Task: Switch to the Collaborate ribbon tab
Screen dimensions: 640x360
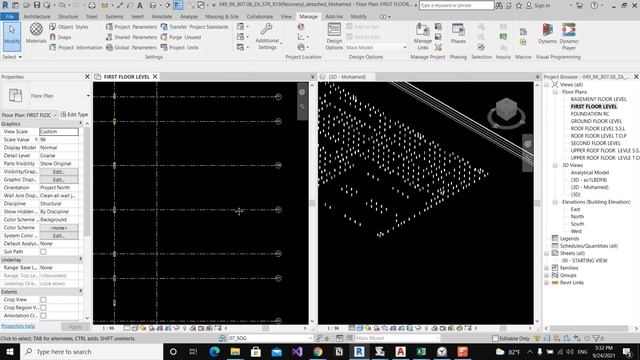Action: tap(260, 16)
